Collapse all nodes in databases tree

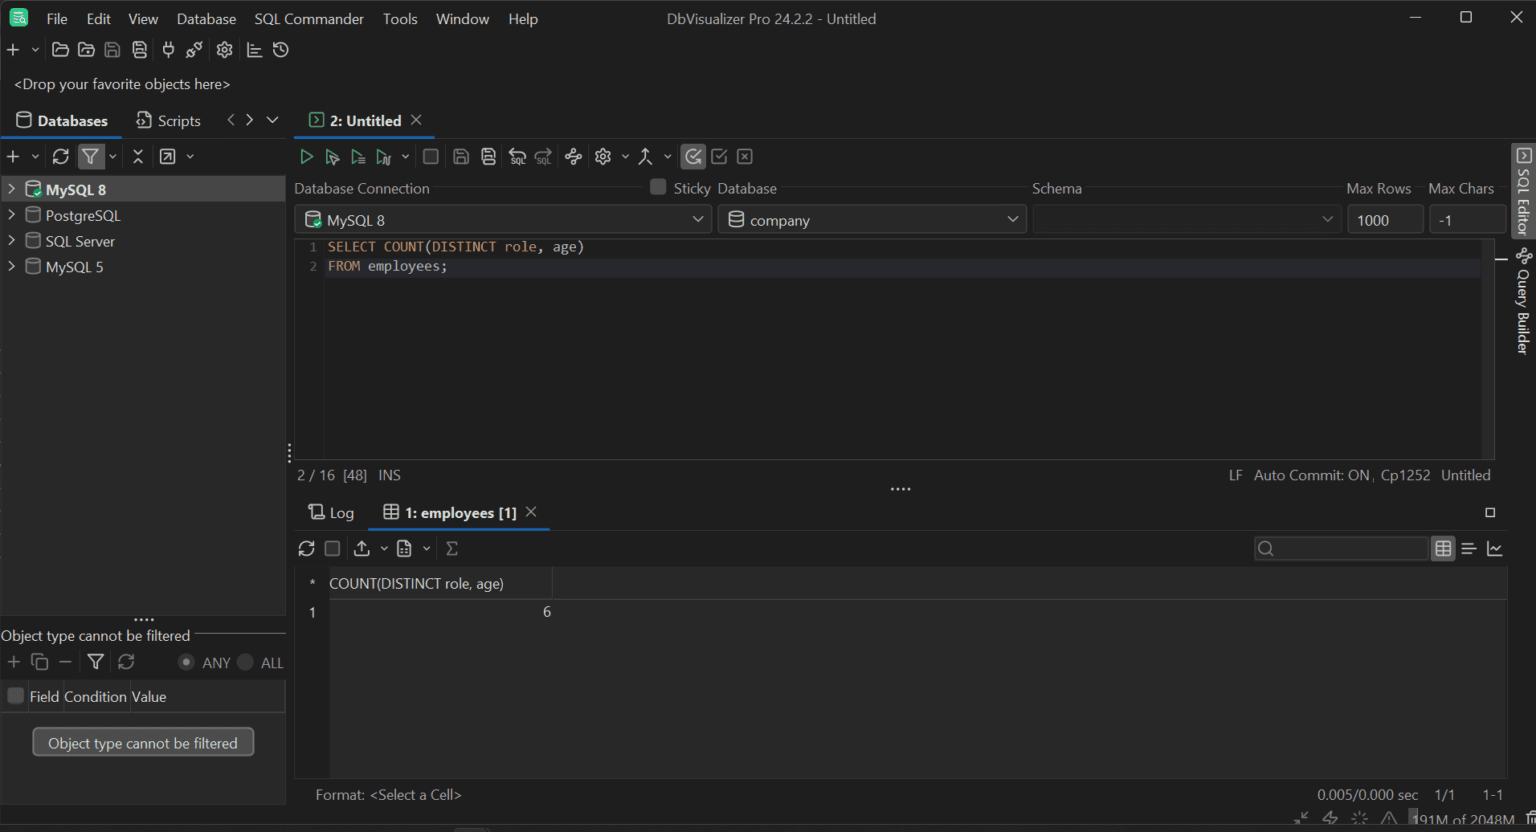138,157
